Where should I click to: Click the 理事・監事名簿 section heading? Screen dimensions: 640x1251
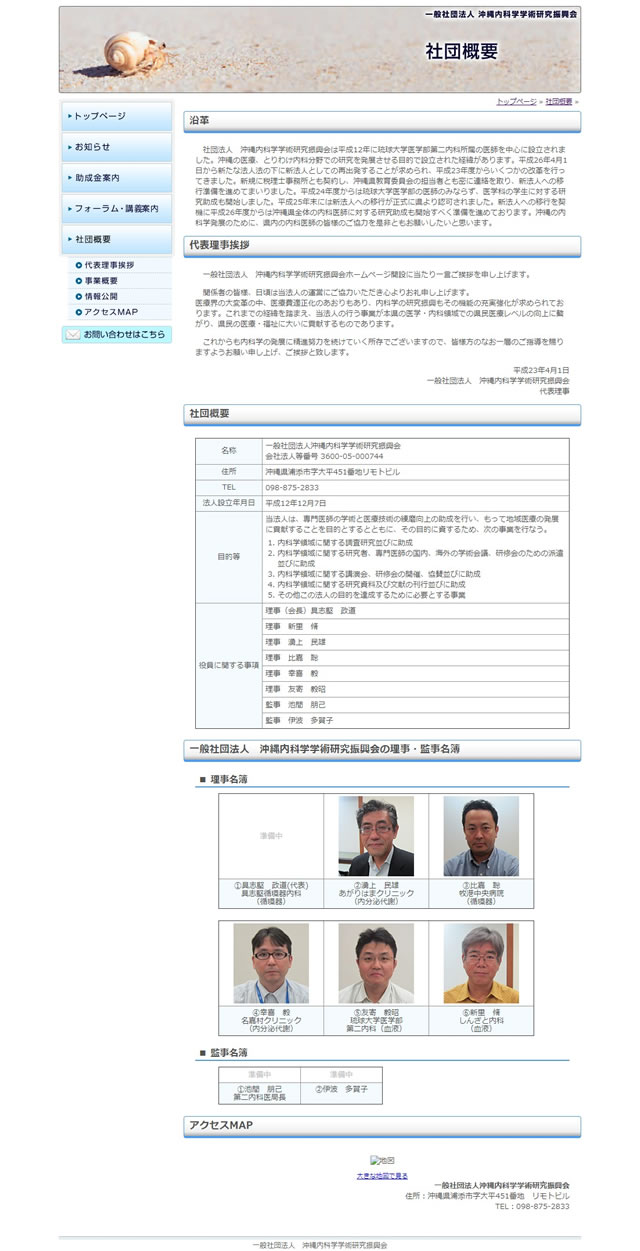coord(382,749)
